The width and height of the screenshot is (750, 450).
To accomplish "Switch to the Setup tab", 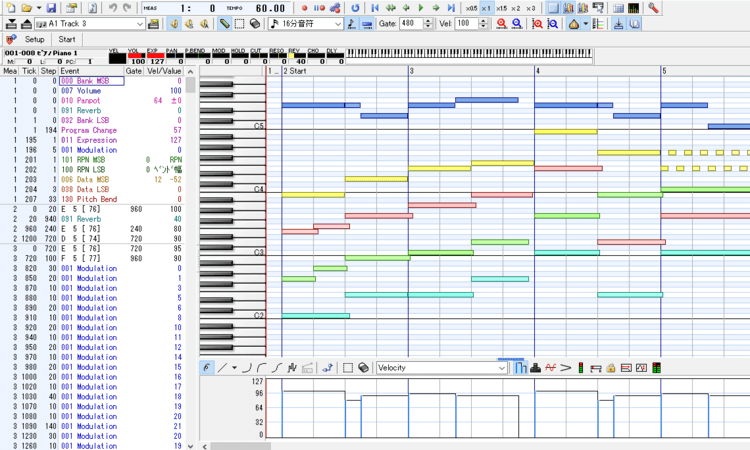I will [x=34, y=39].
